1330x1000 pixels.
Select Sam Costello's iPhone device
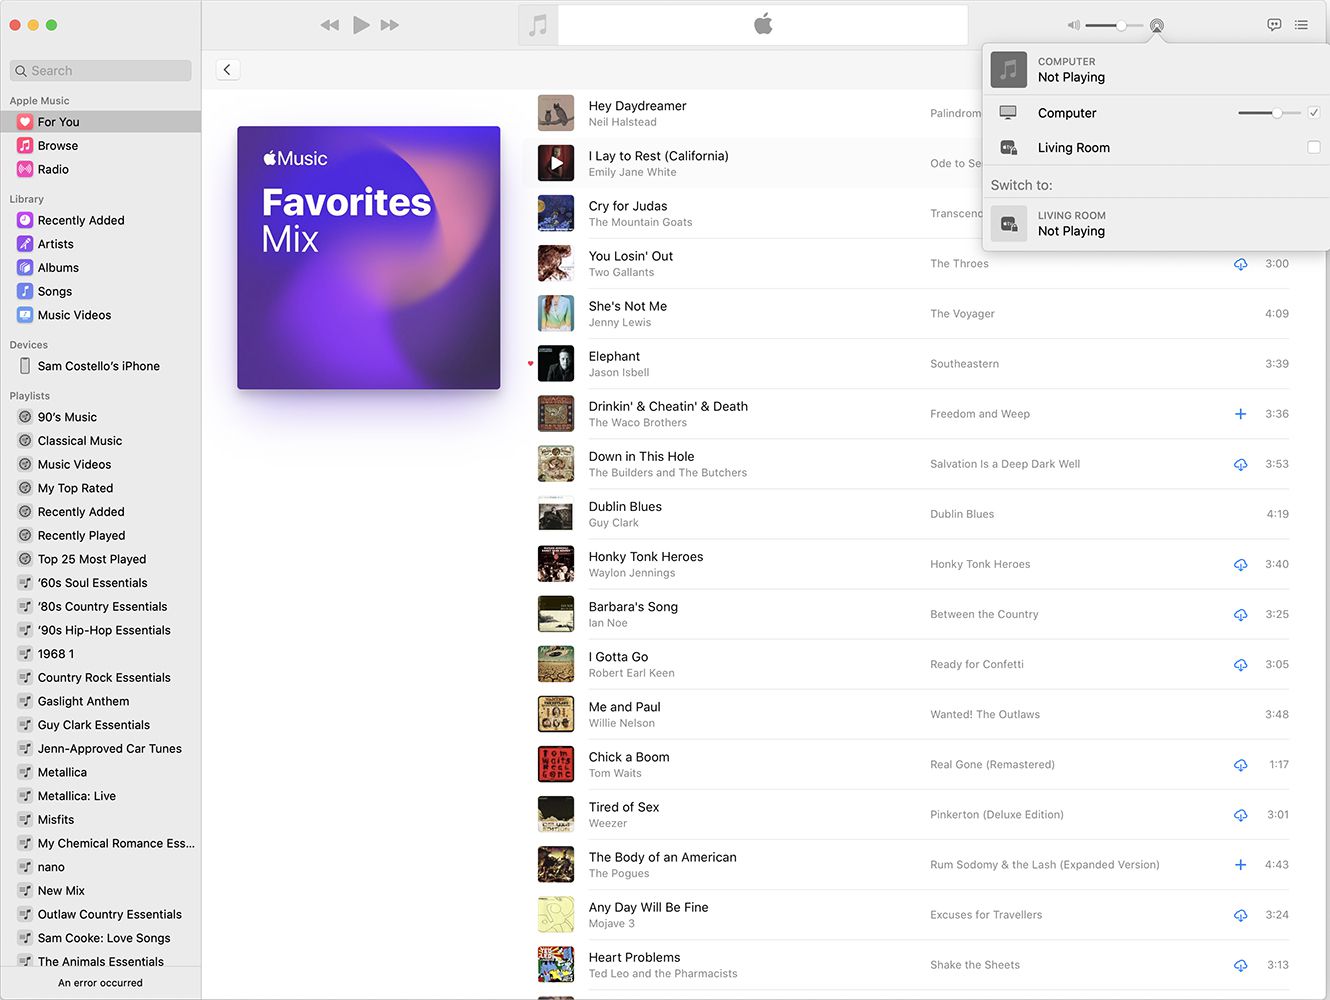(x=100, y=366)
